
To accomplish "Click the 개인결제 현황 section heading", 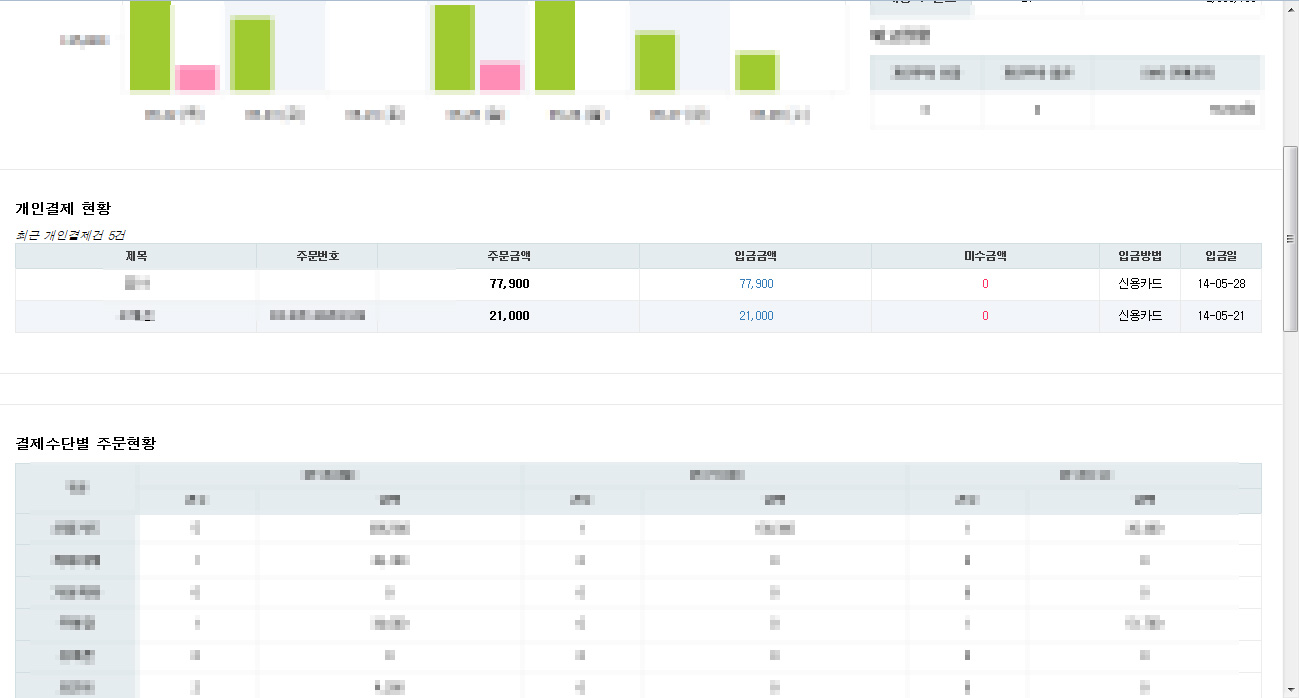I will pos(63,209).
